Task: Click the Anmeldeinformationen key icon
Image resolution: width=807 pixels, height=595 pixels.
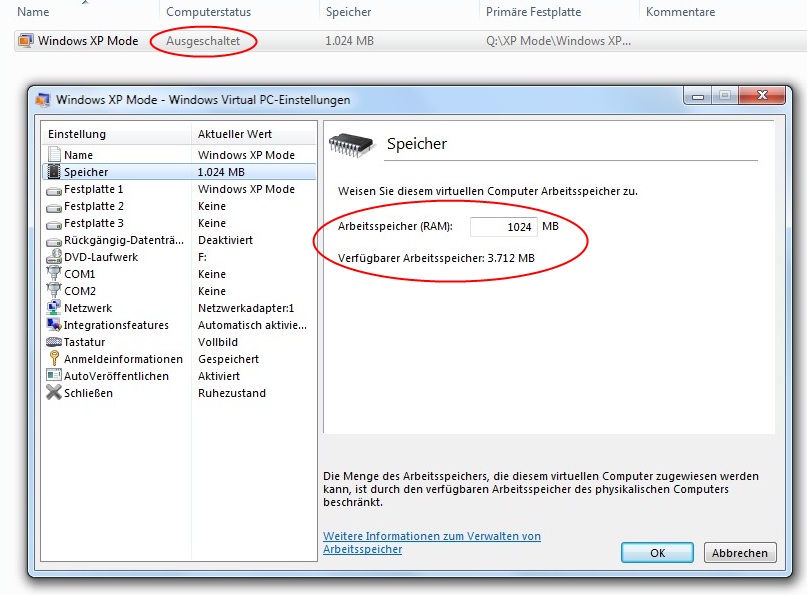Action: 54,358
